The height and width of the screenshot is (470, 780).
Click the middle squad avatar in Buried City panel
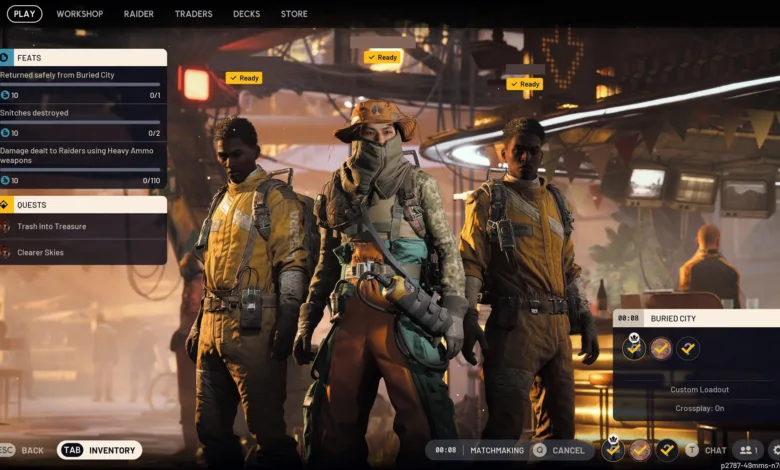coord(661,349)
